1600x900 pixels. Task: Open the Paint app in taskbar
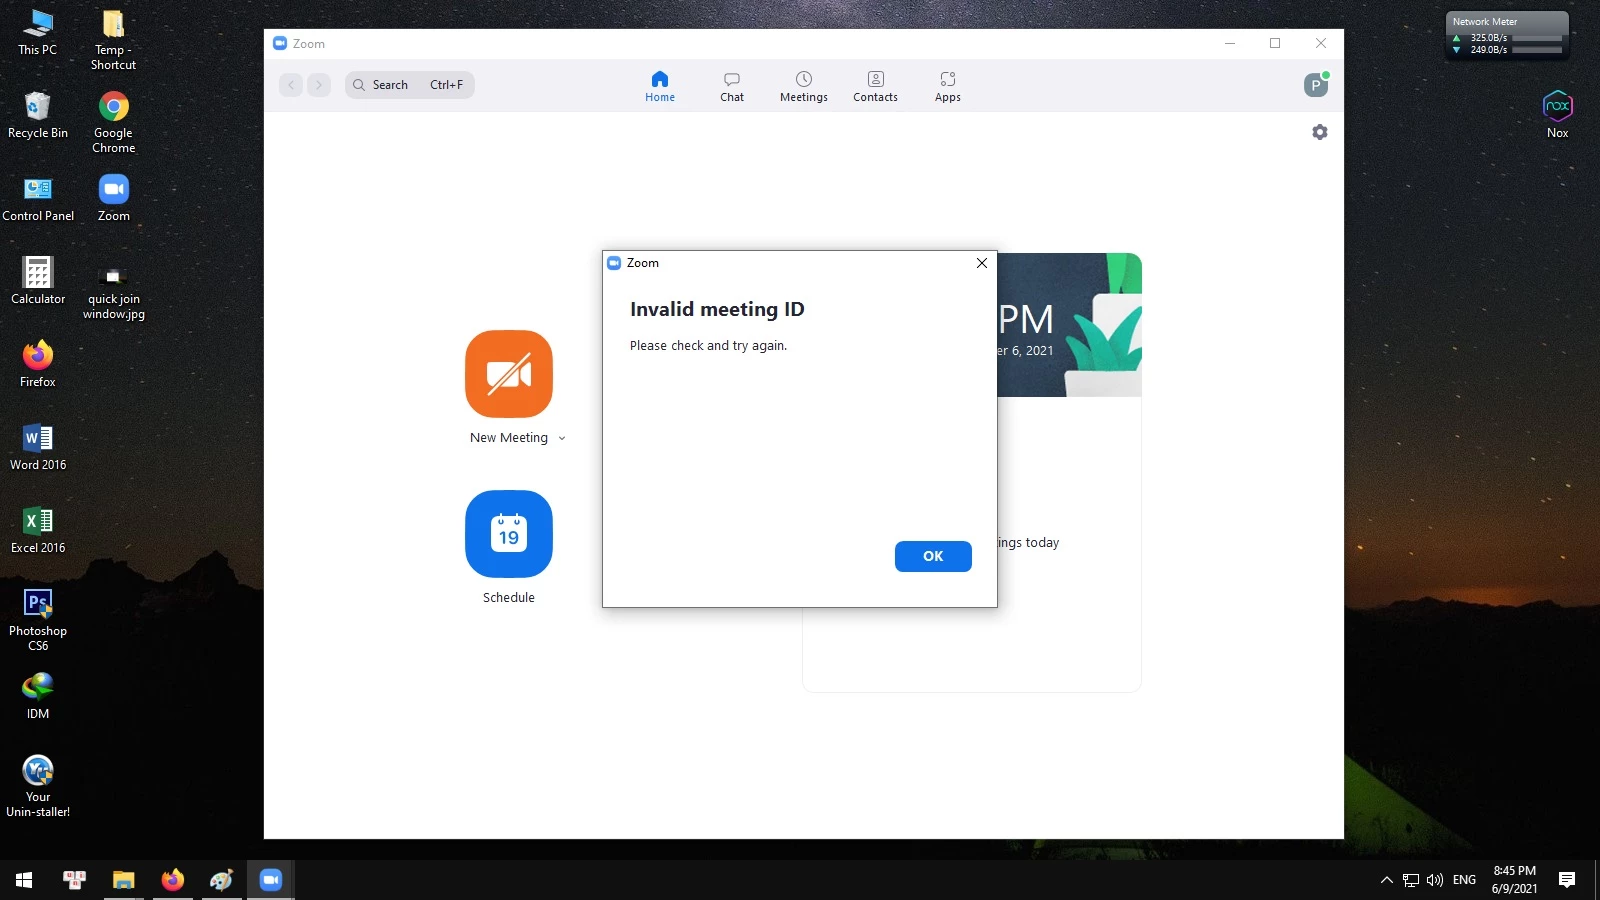[221, 880]
